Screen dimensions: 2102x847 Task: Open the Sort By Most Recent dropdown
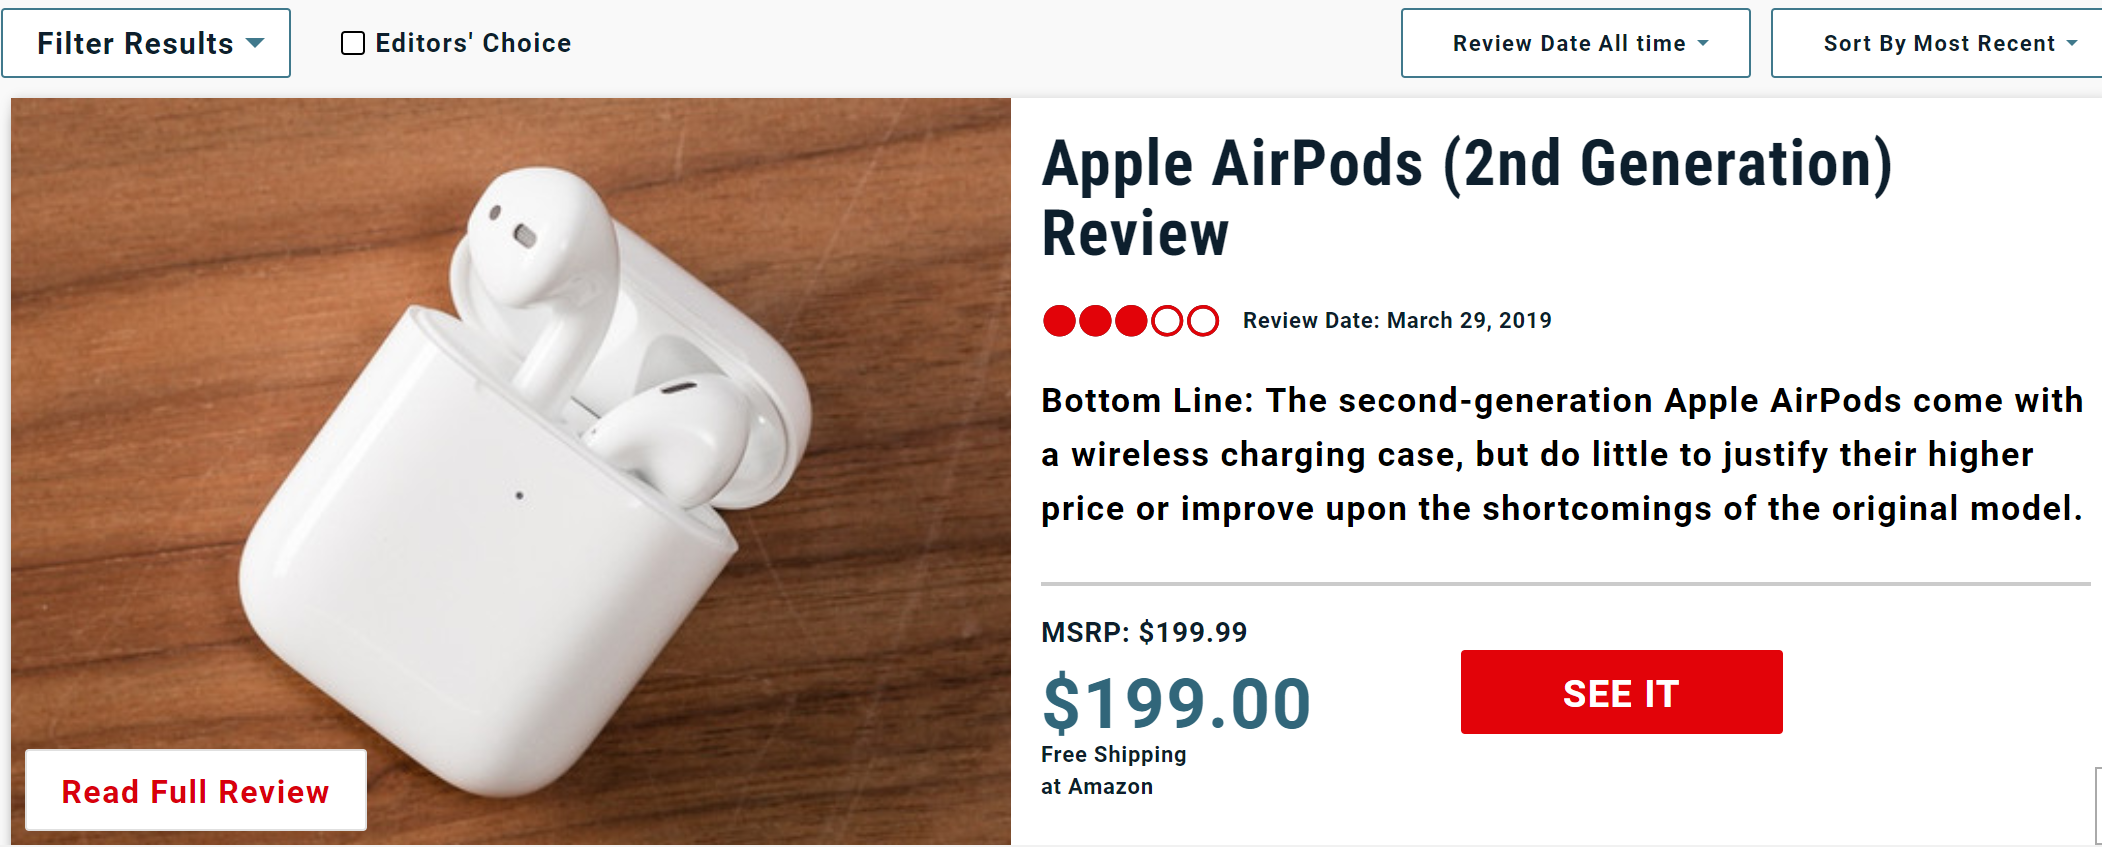1937,43
